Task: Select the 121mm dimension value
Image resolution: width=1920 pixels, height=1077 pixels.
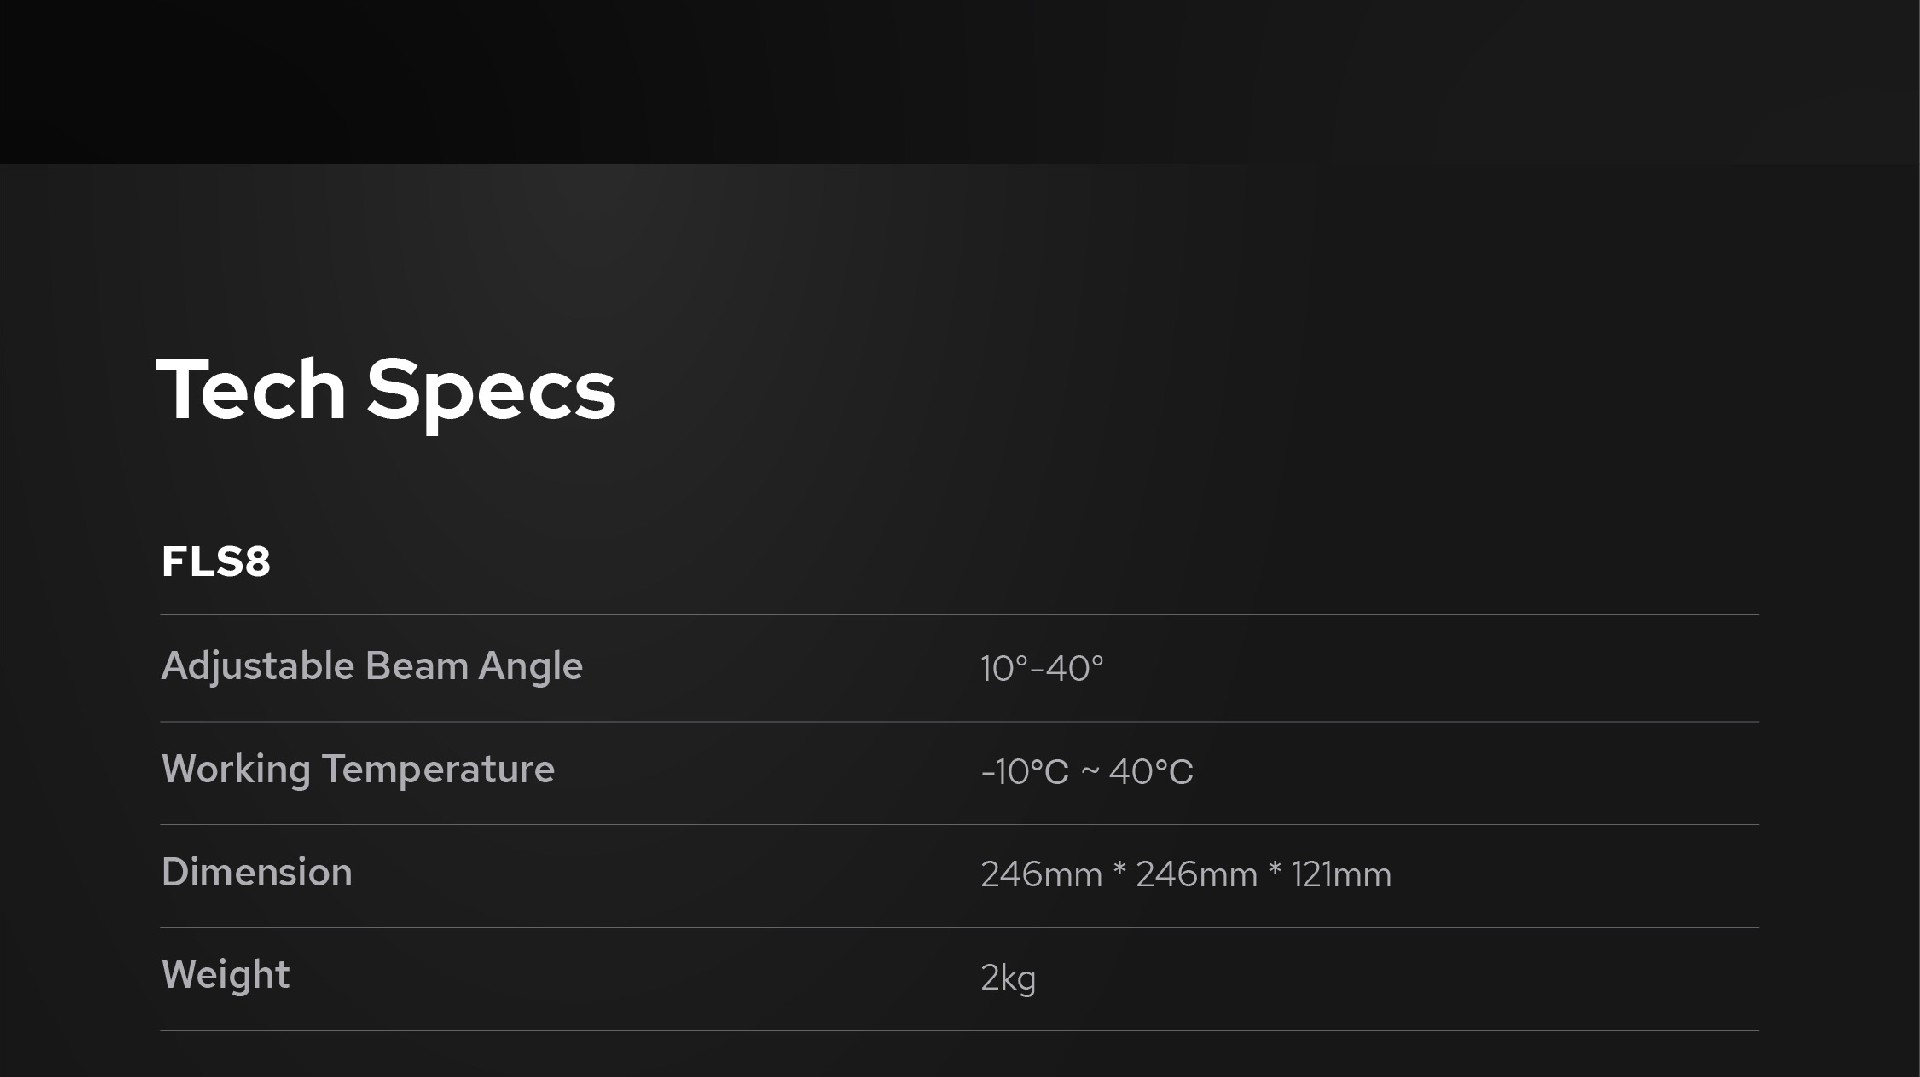Action: click(1341, 875)
